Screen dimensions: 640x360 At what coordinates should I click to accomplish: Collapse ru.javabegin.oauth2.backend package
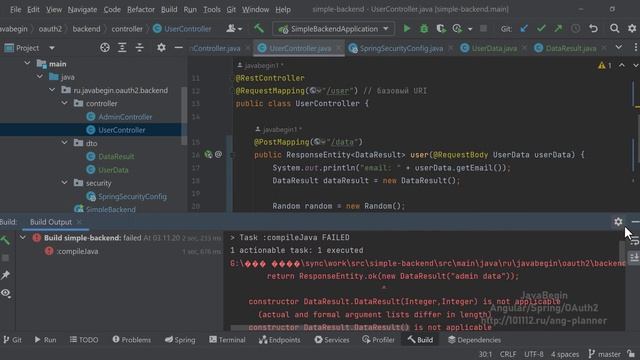point(52,90)
